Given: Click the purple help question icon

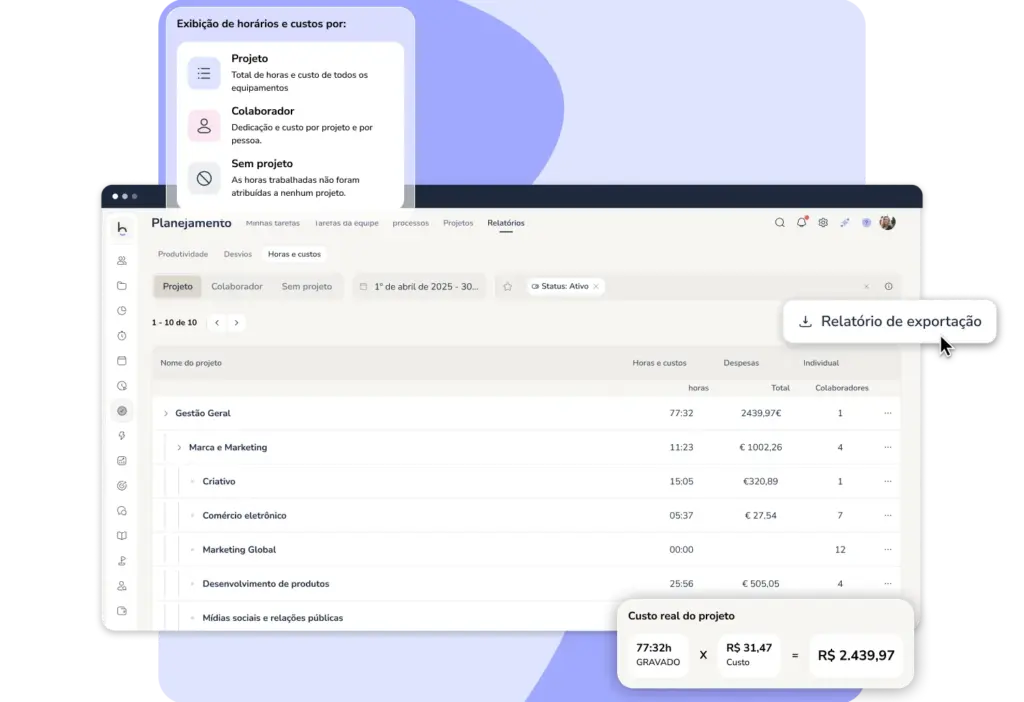Looking at the screenshot, I should (866, 223).
